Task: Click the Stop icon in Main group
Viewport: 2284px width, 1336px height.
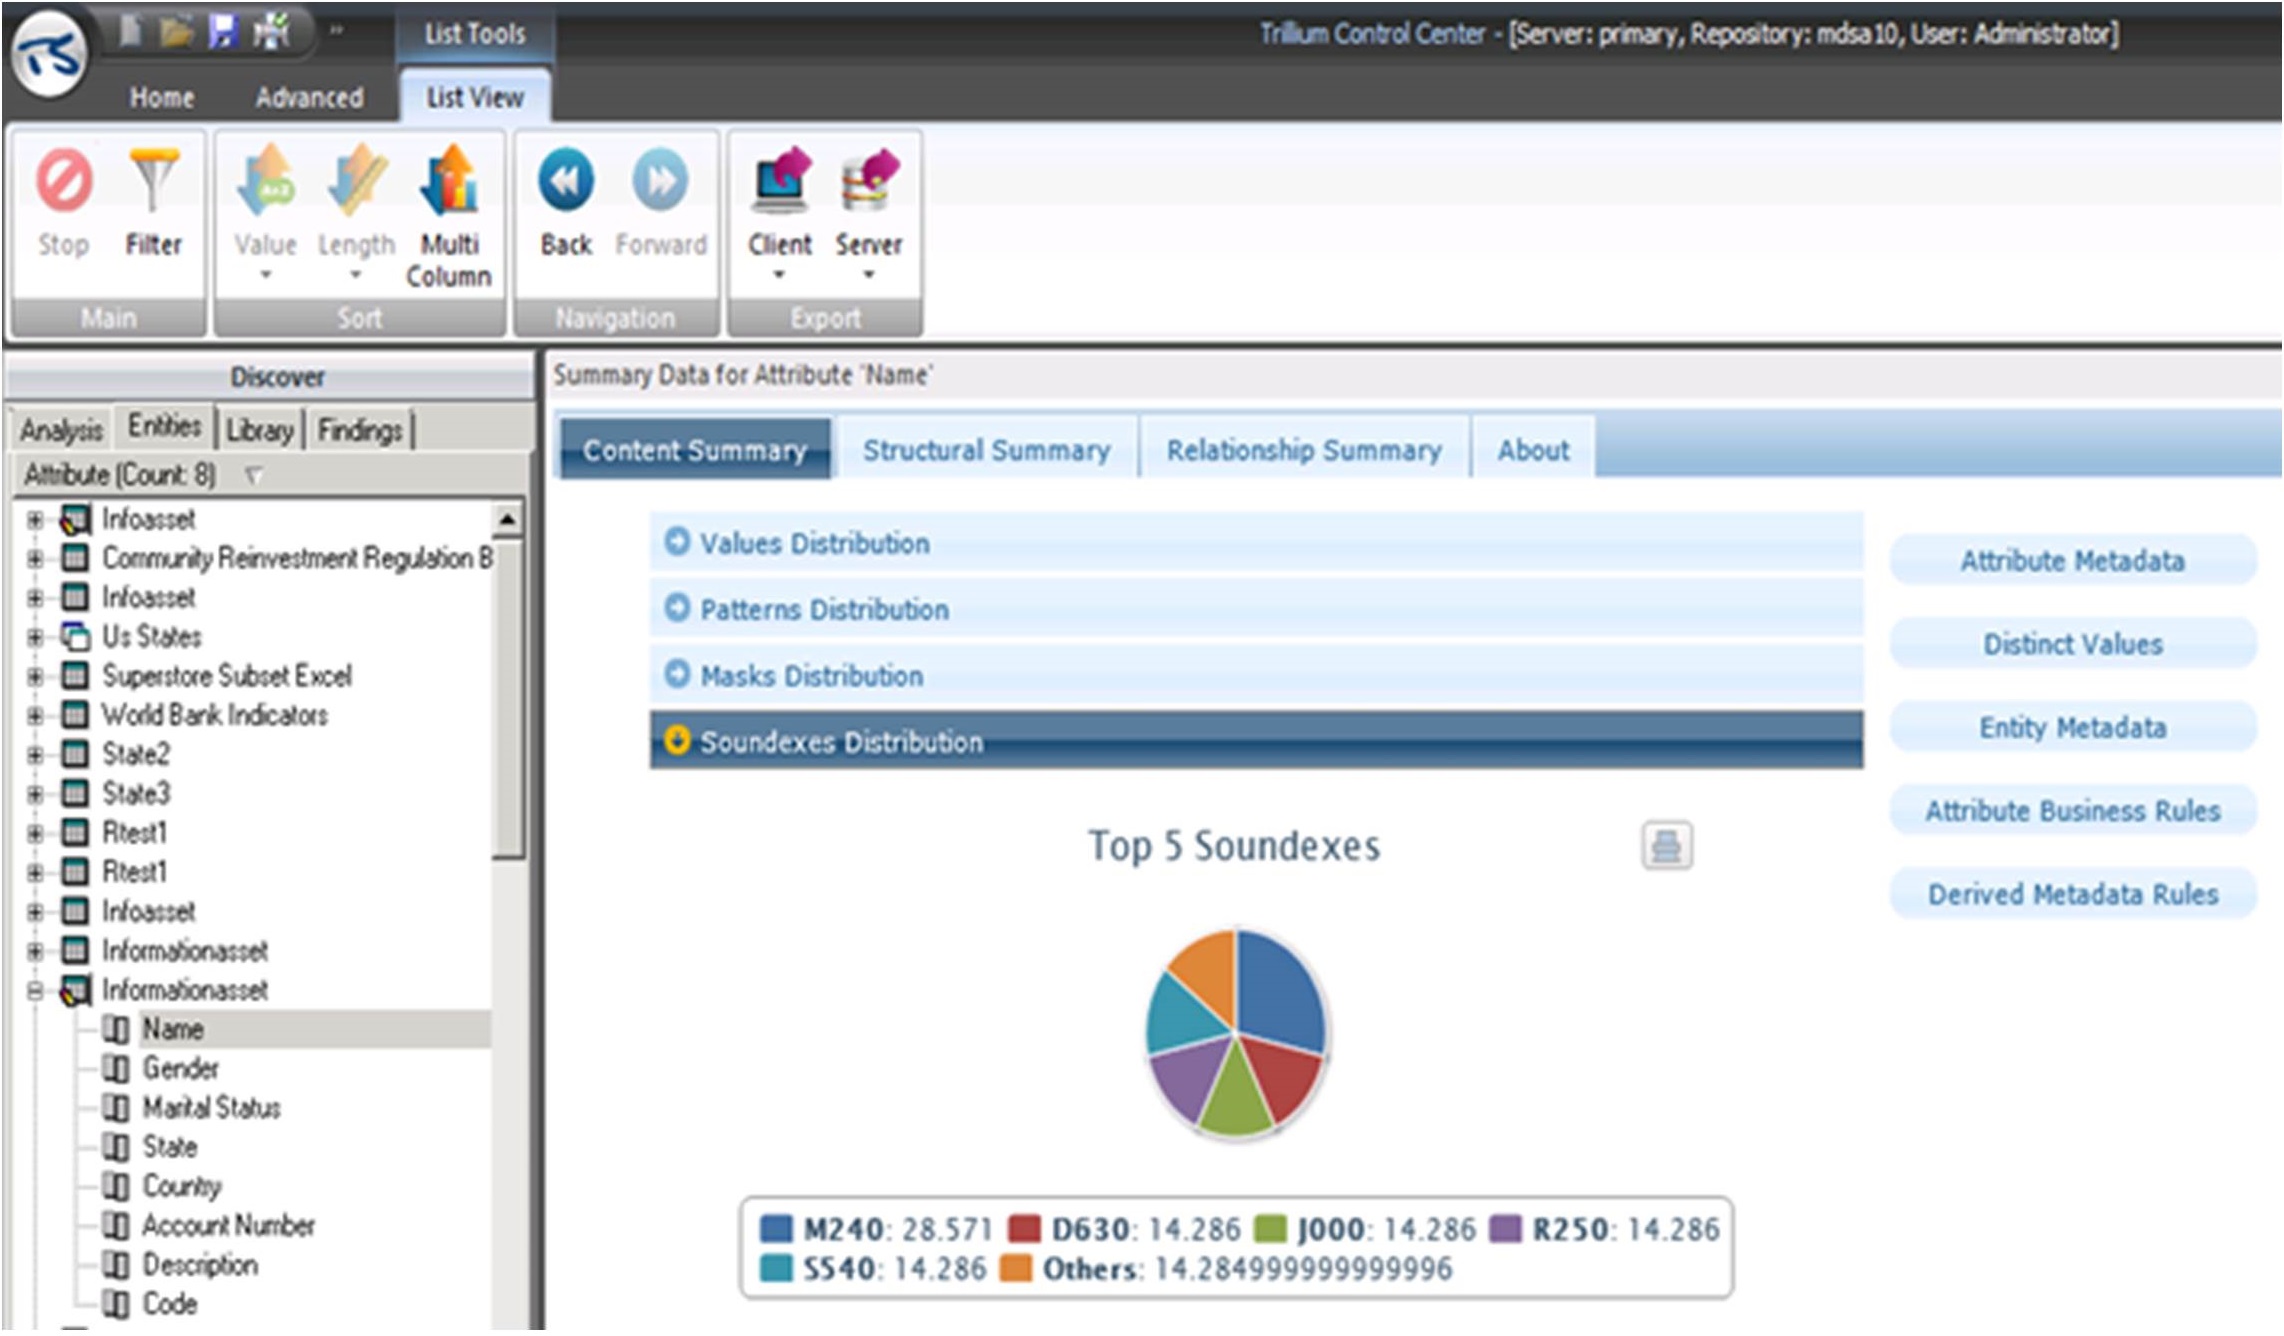Action: (64, 181)
